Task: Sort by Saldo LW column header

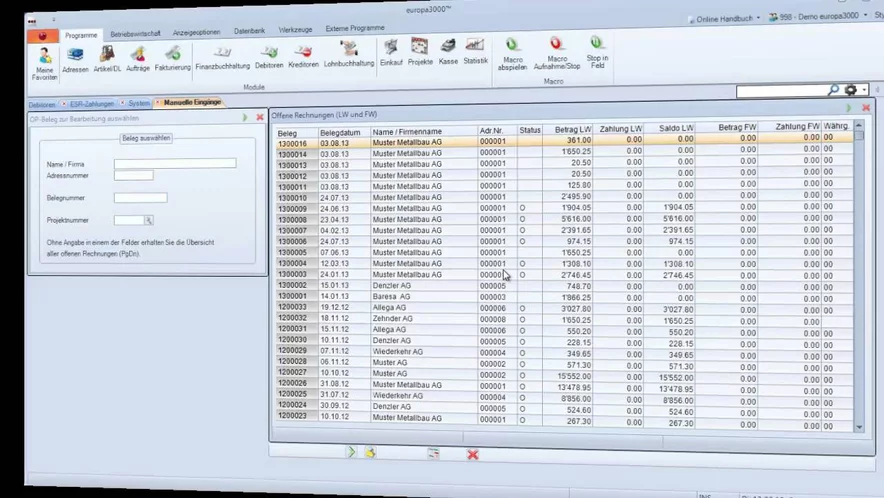Action: pyautogui.click(x=669, y=128)
